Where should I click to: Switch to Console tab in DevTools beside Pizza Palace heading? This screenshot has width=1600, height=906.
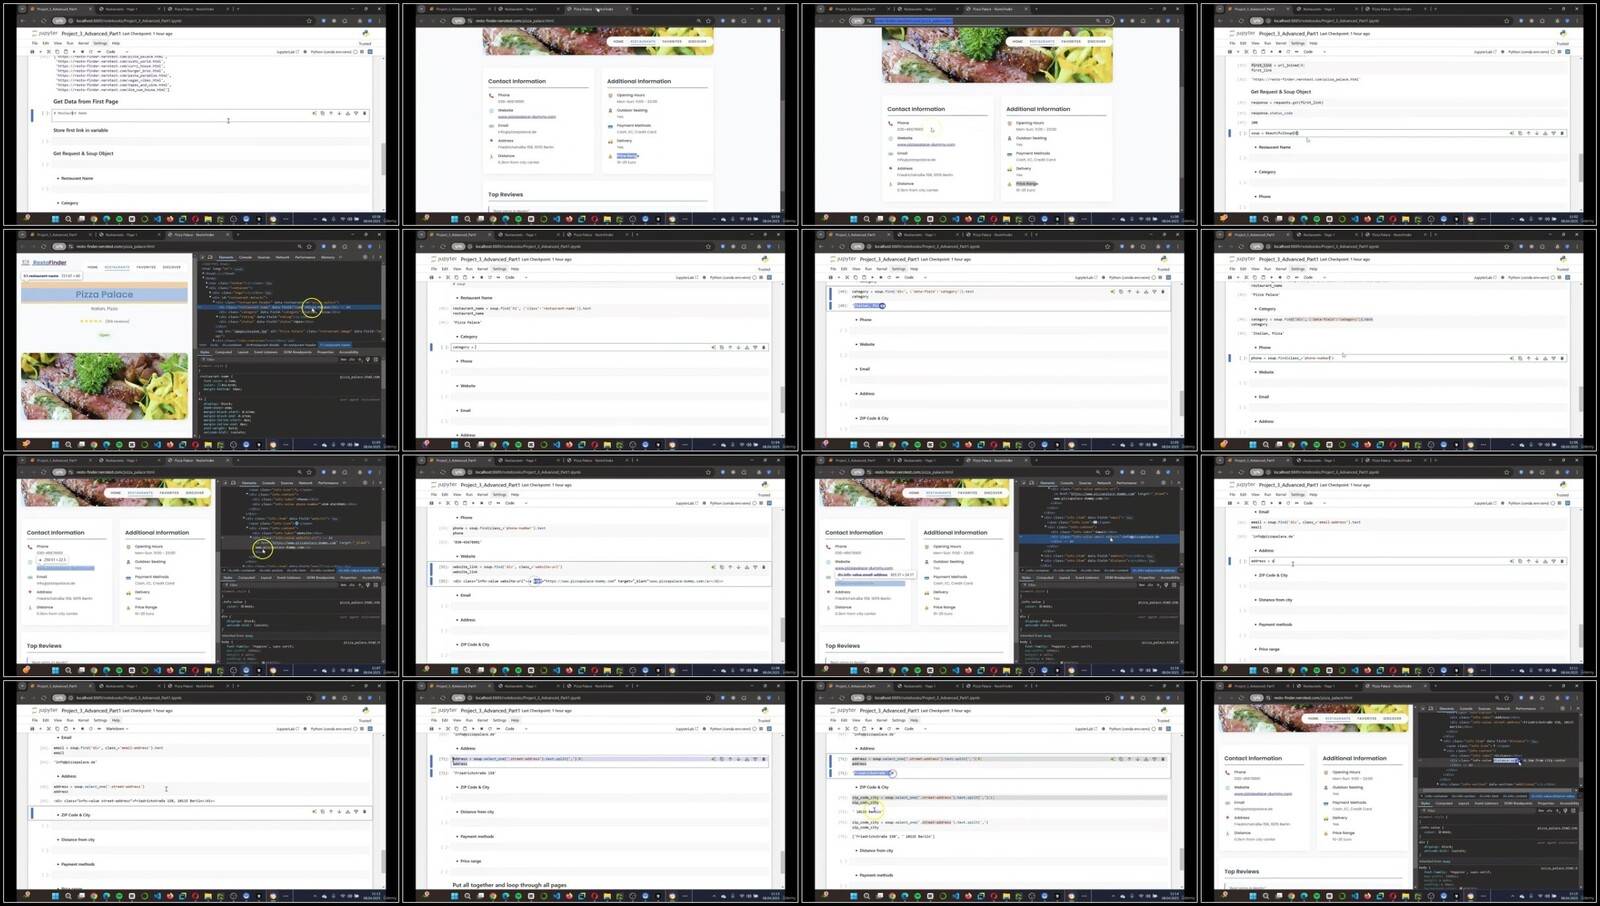(245, 257)
